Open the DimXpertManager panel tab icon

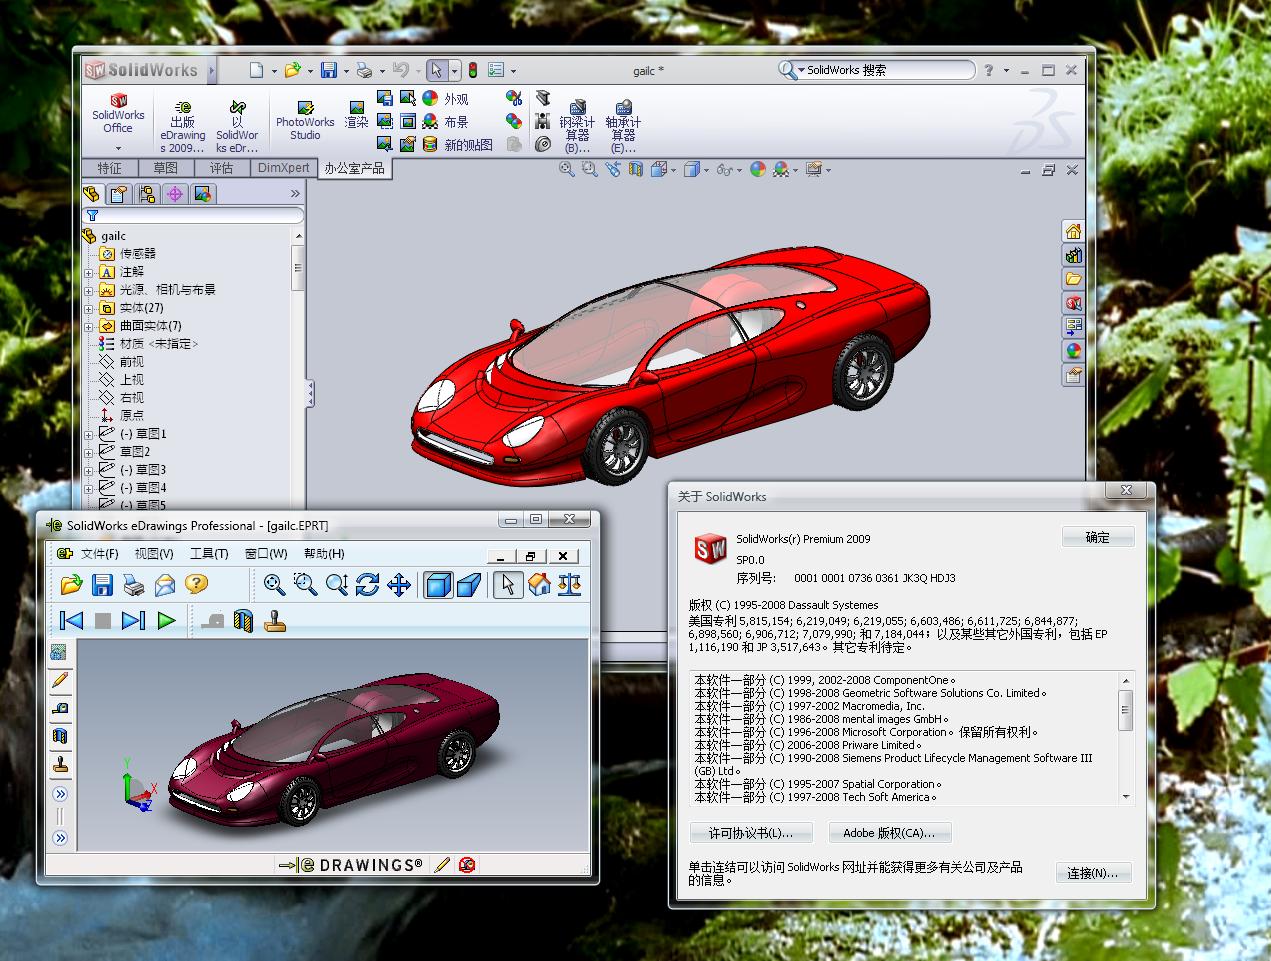(175, 194)
